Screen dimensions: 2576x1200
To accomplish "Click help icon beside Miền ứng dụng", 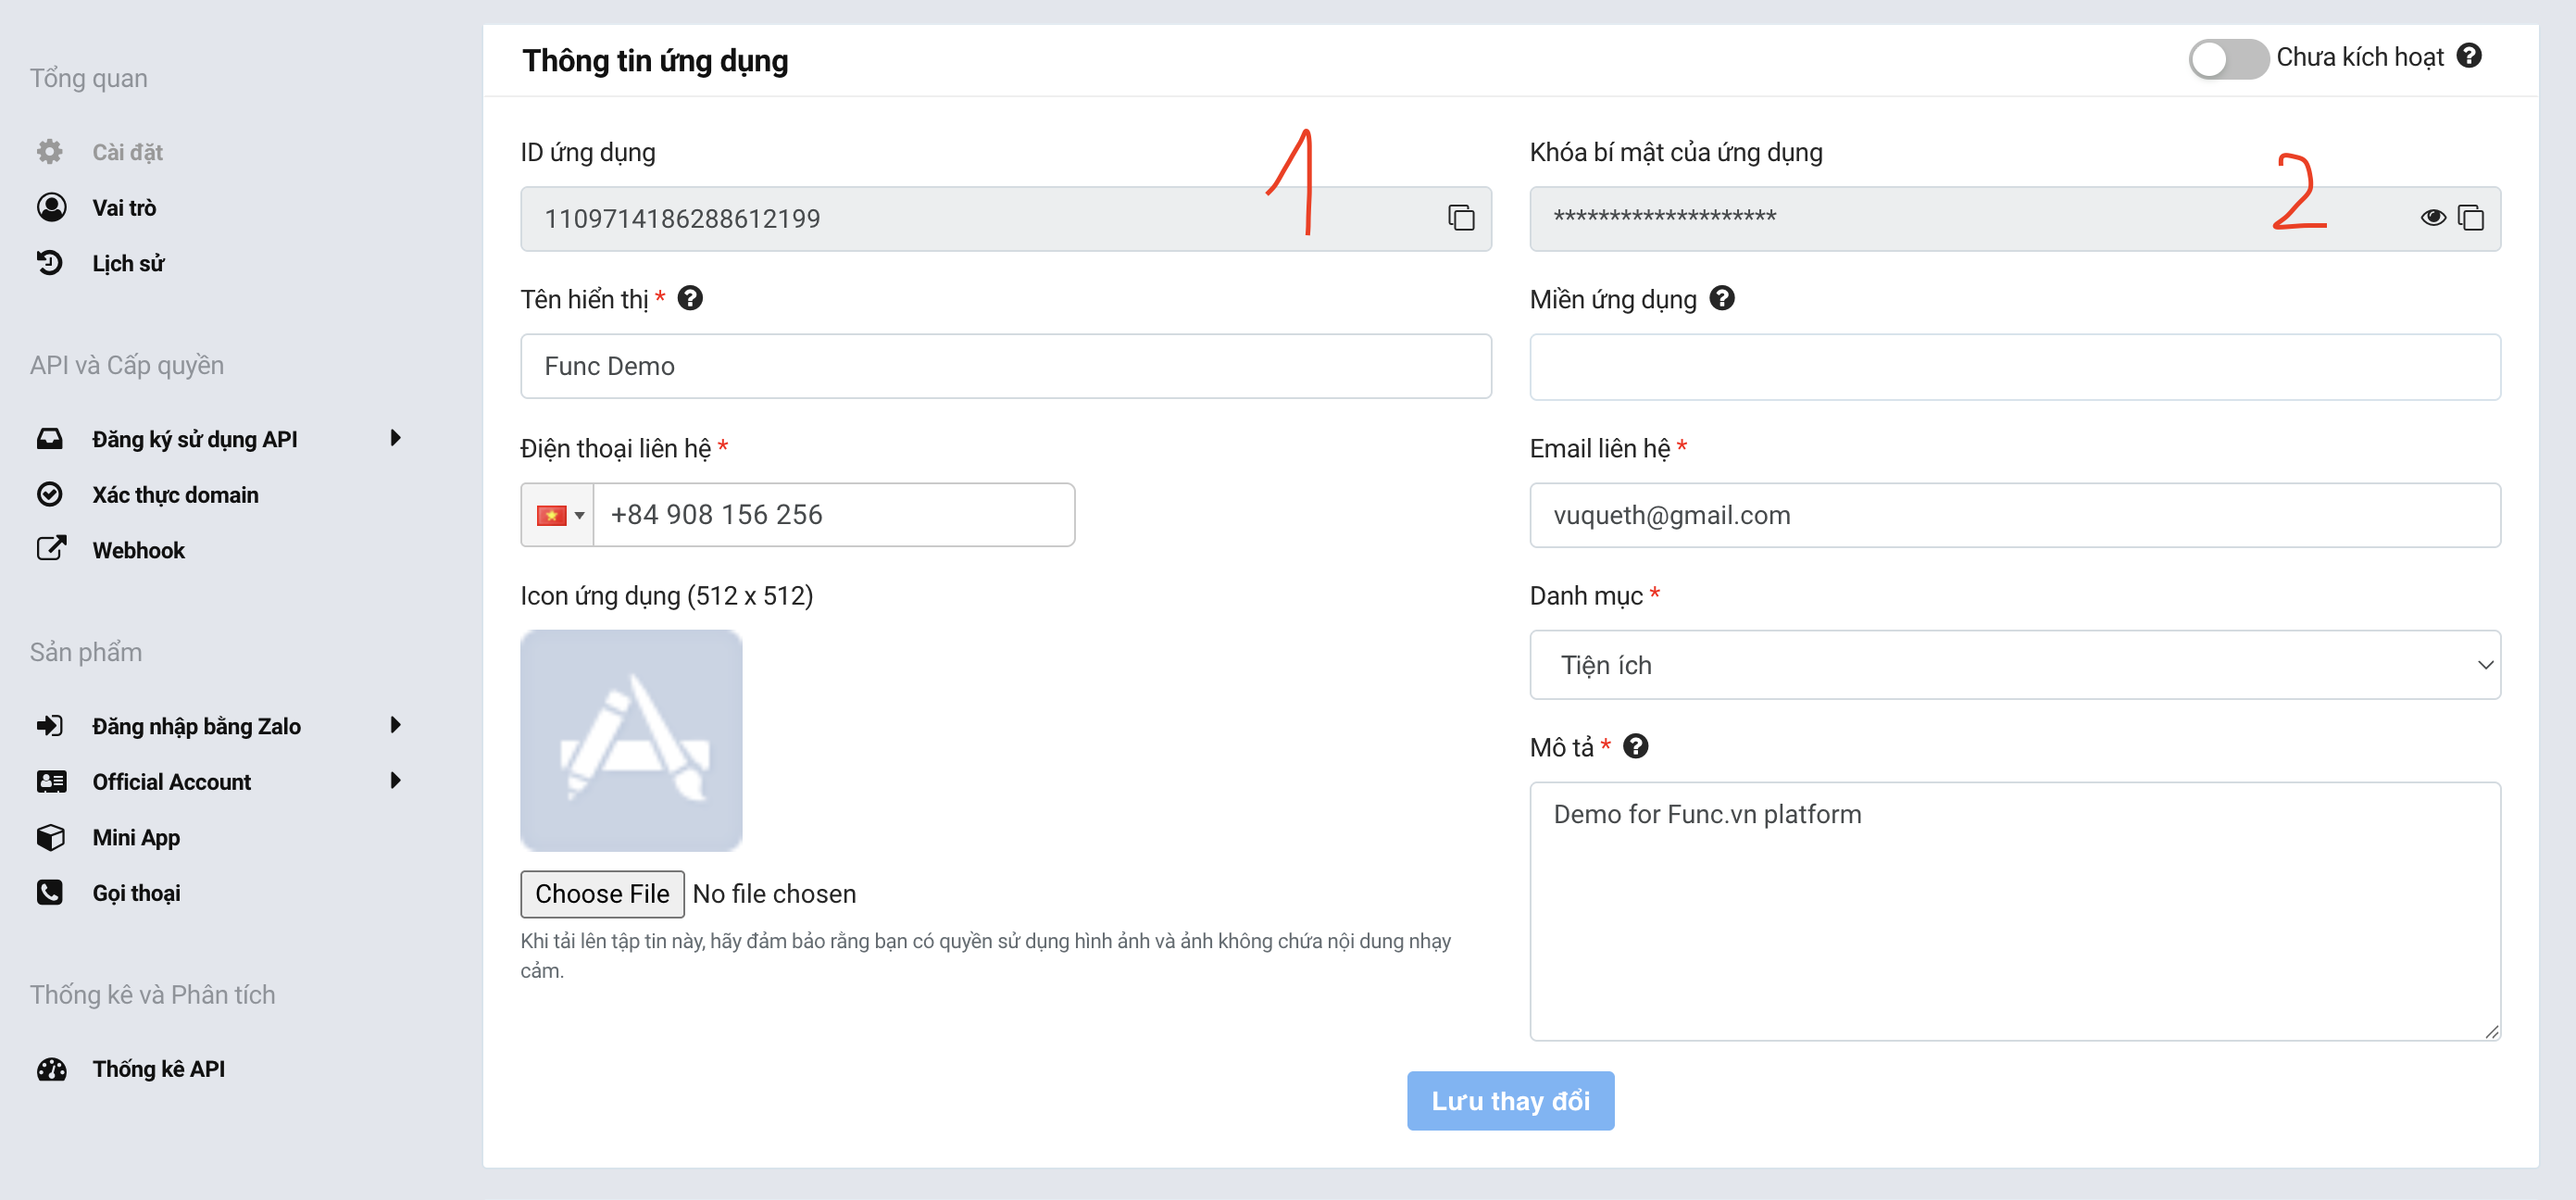I will click(x=1721, y=298).
